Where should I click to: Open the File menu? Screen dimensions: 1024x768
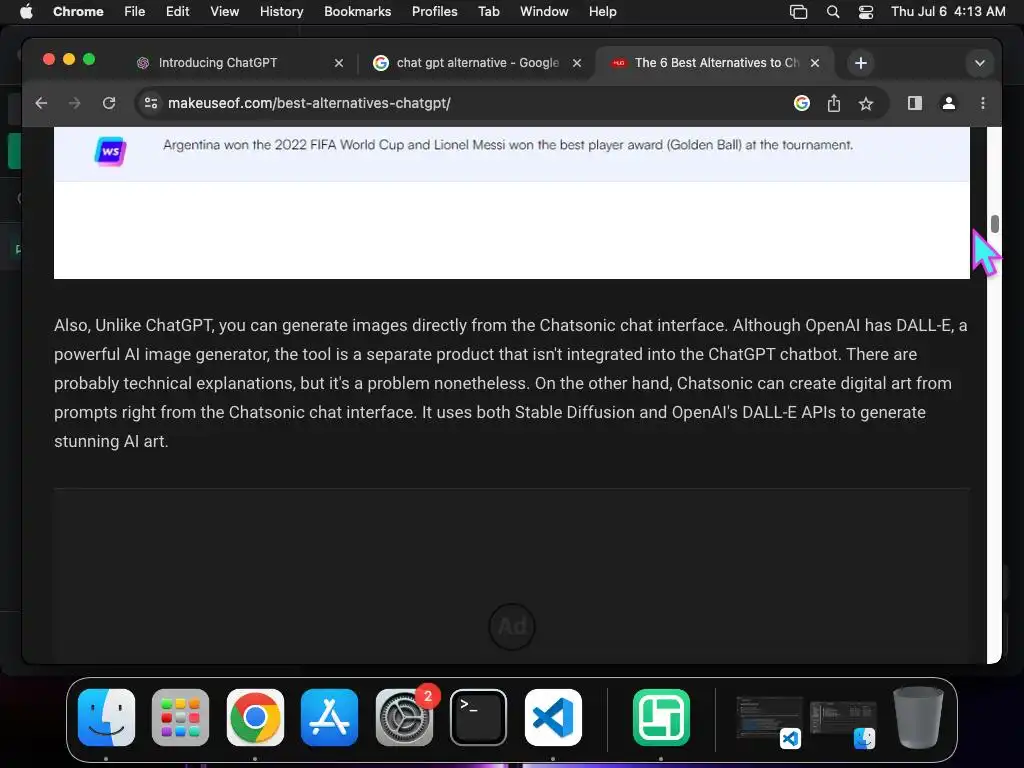[x=135, y=11]
